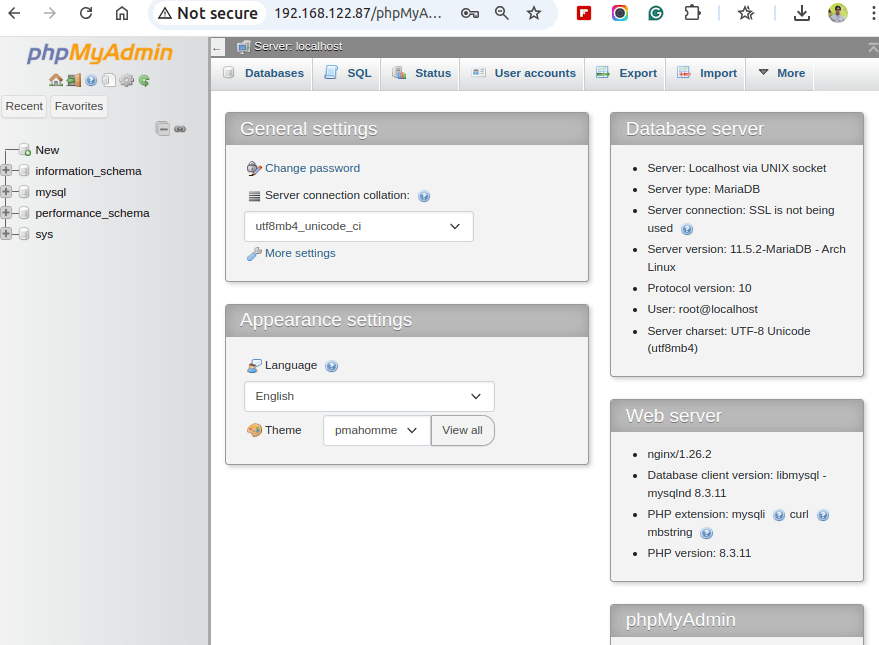The image size is (879, 645).
Task: Open the MariaDB documentation page icon in the sidebar
Action: (109, 81)
